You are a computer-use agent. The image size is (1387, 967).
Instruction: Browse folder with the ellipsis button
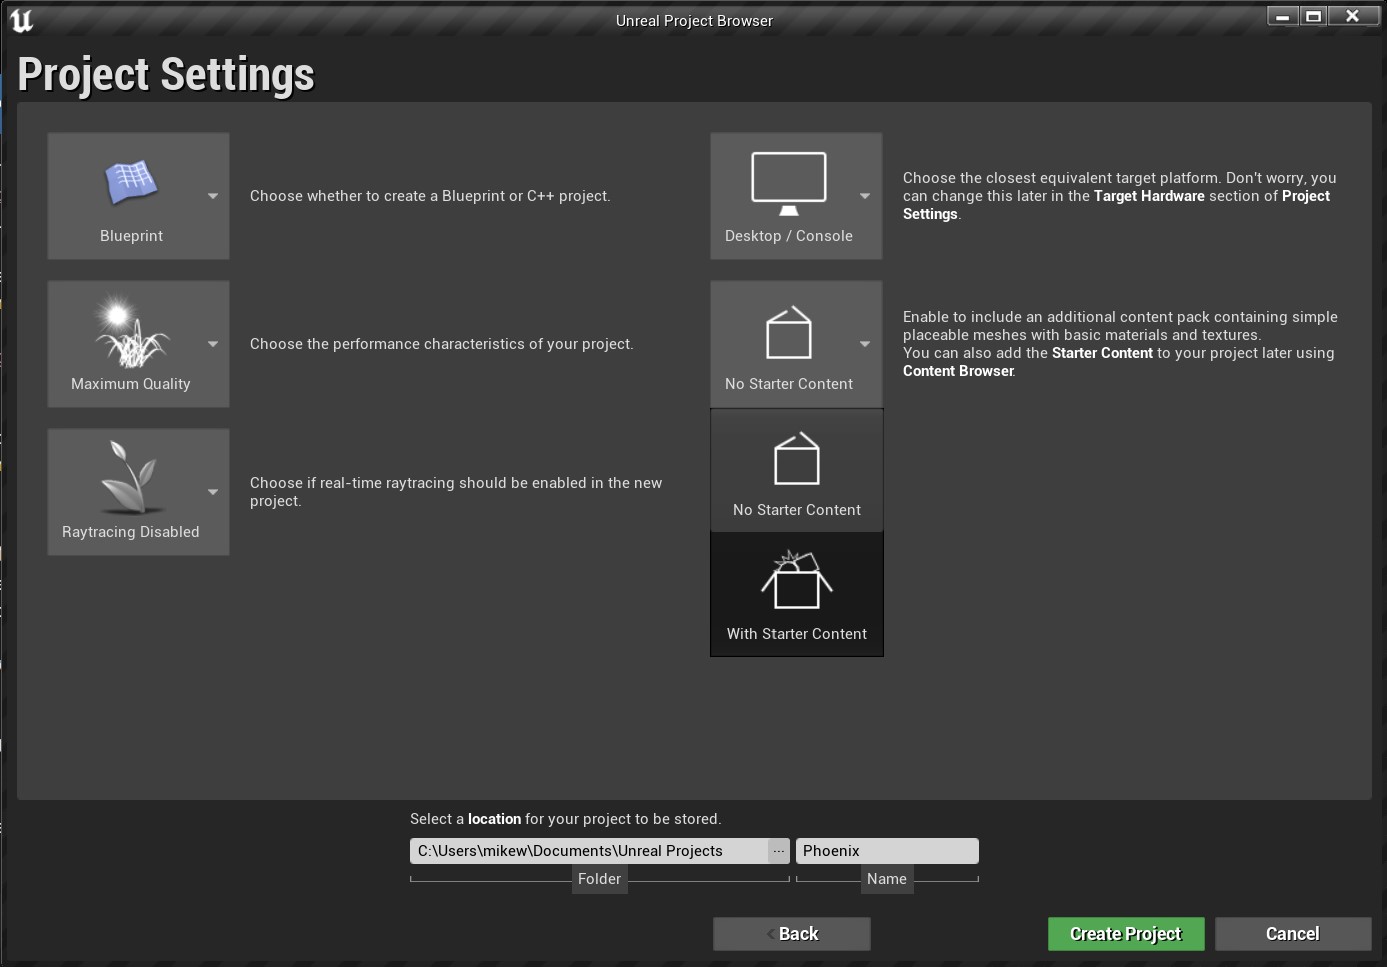(x=779, y=851)
